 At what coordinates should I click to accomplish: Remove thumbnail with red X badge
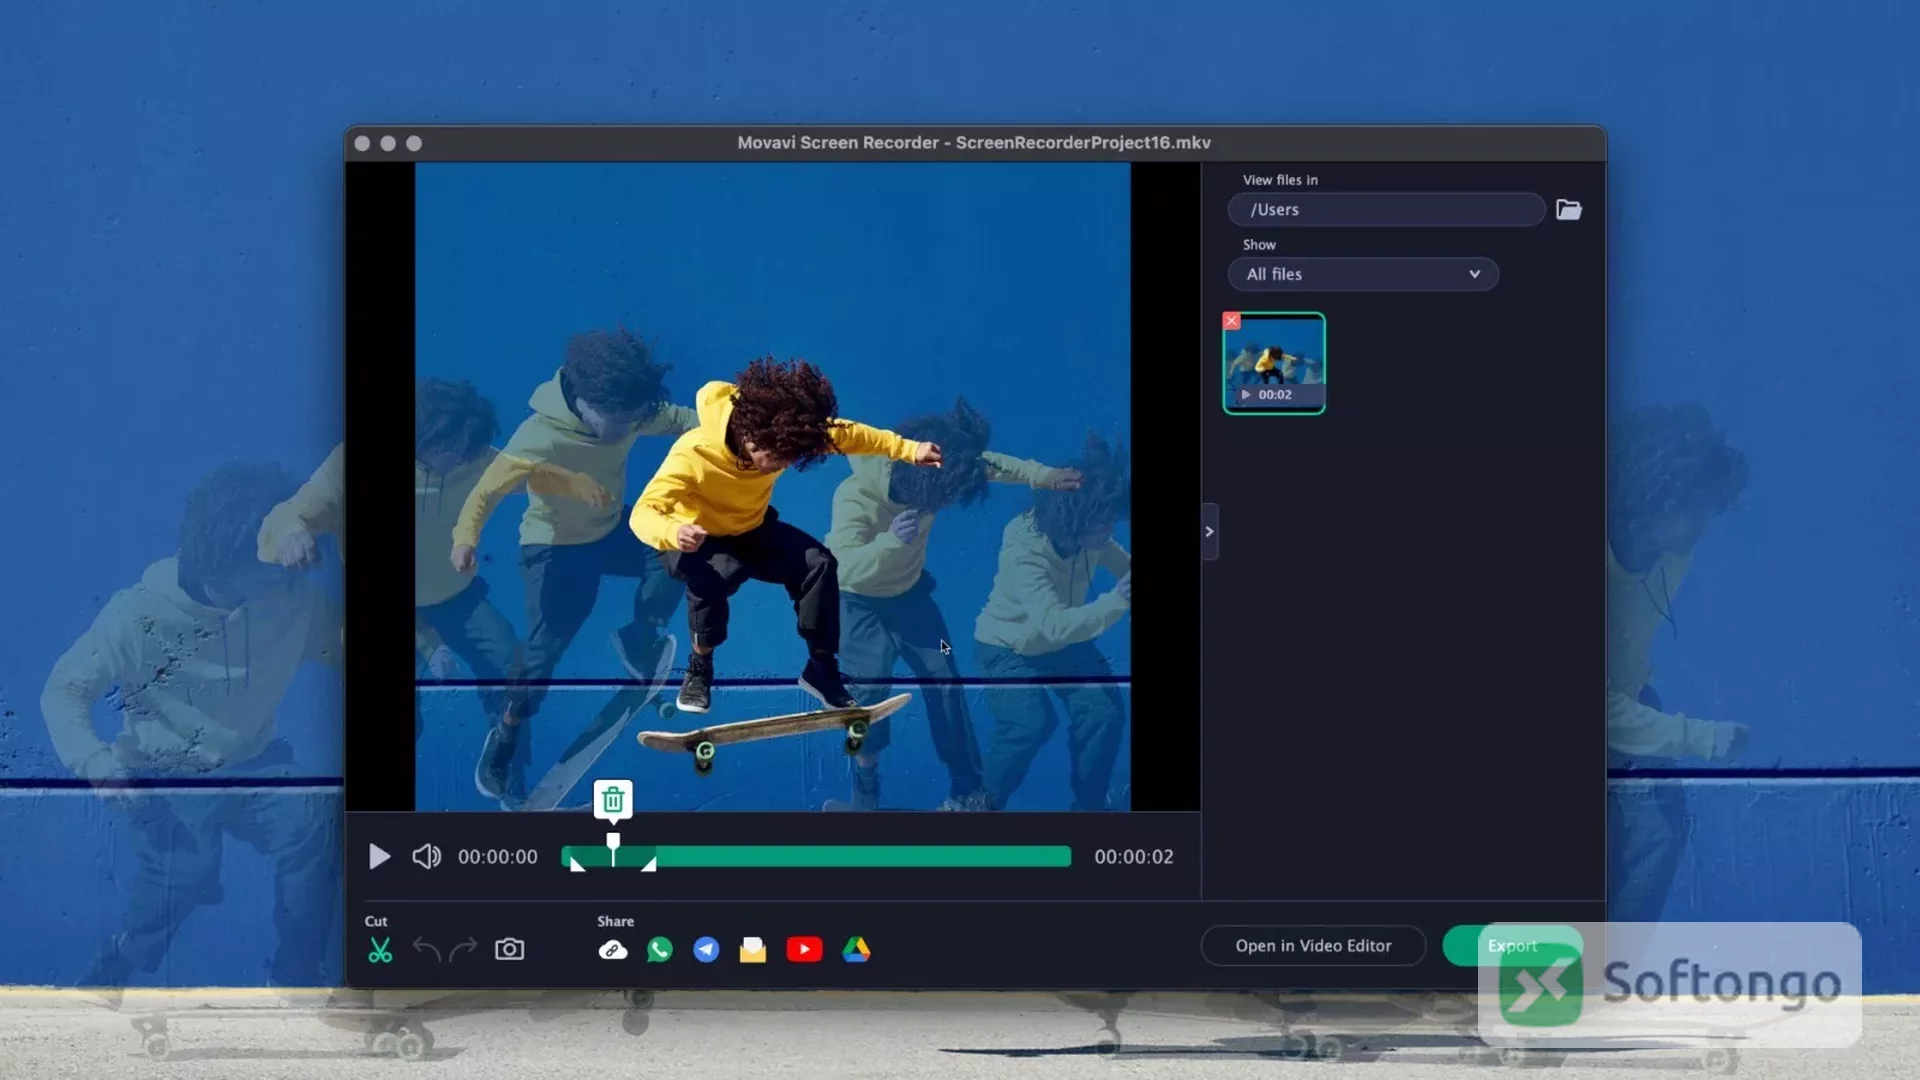coord(1232,321)
